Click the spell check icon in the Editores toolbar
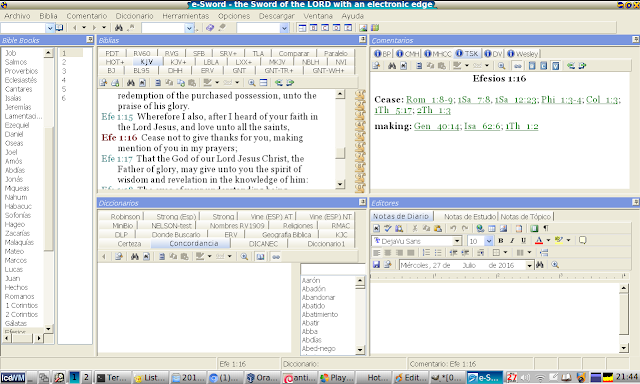Screen dimensions: 640x384 click(x=388, y=229)
